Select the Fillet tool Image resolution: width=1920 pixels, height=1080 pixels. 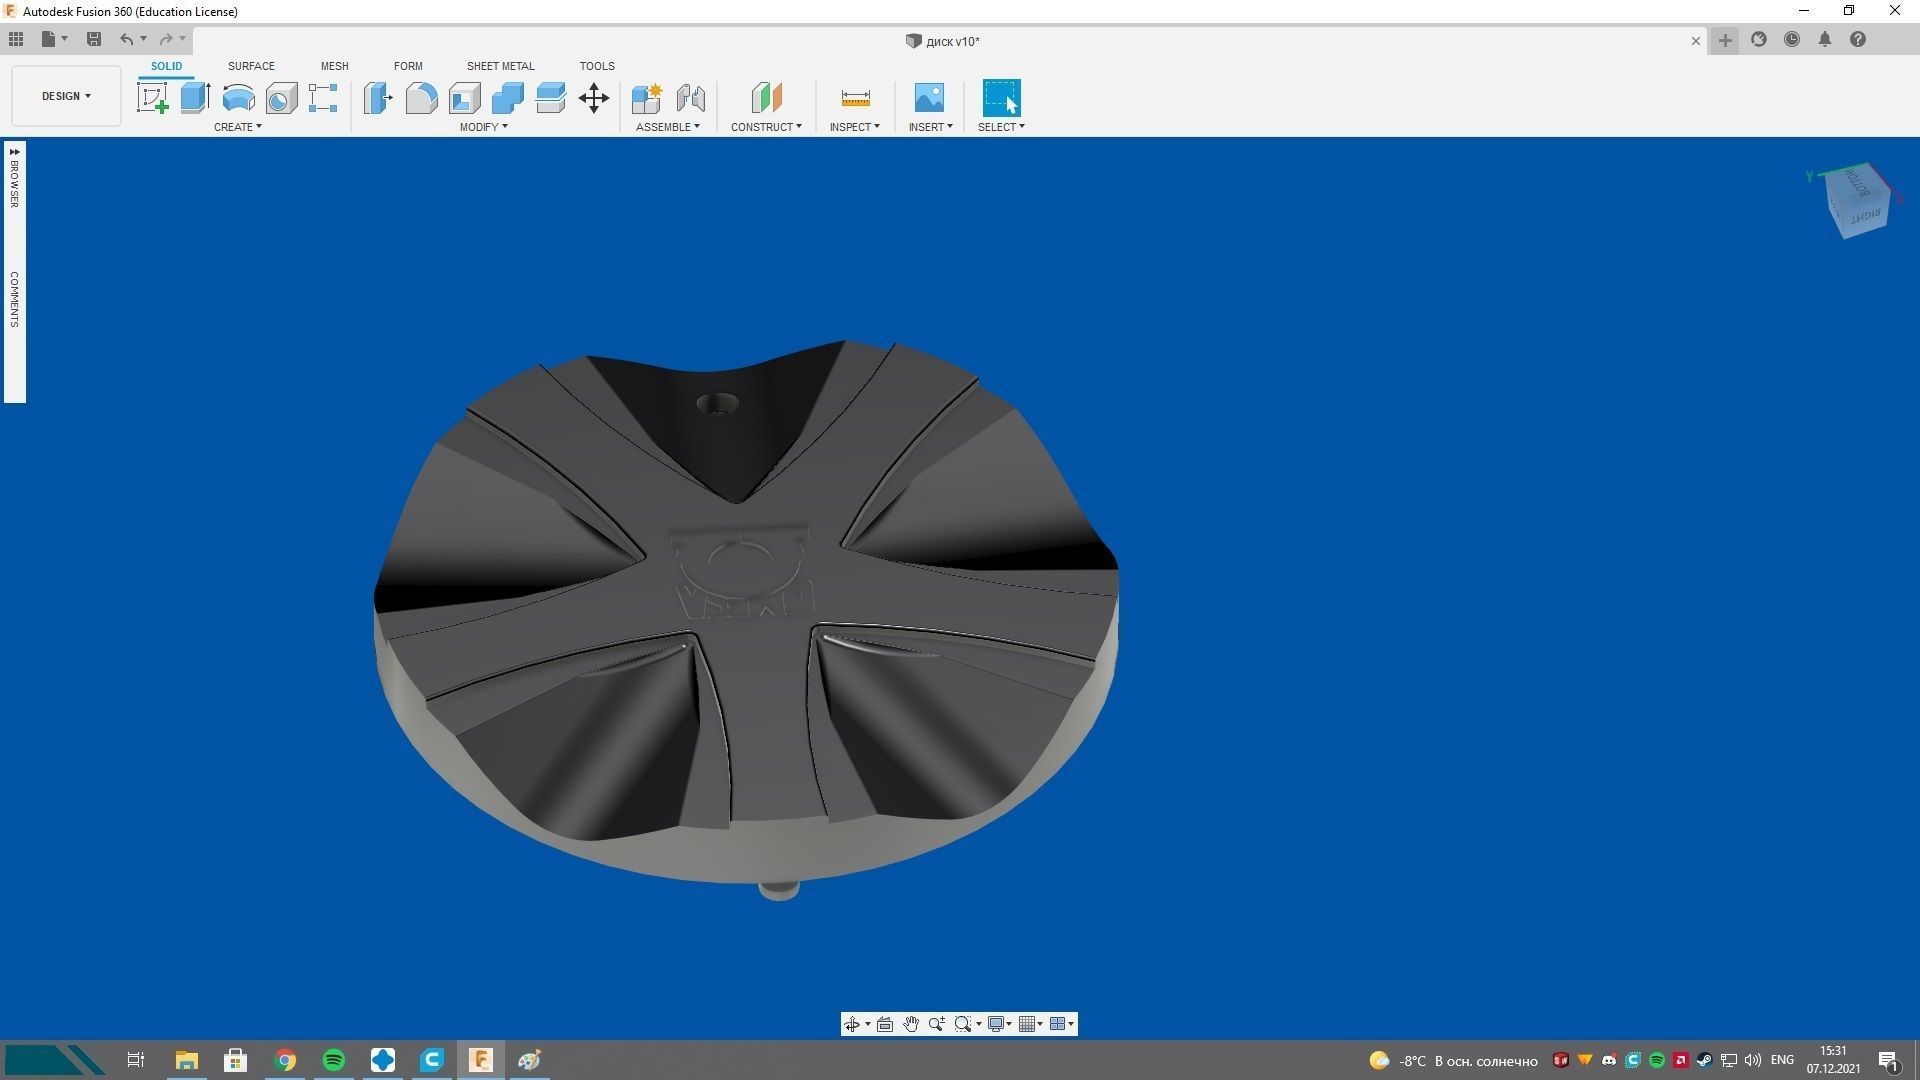pos(421,98)
